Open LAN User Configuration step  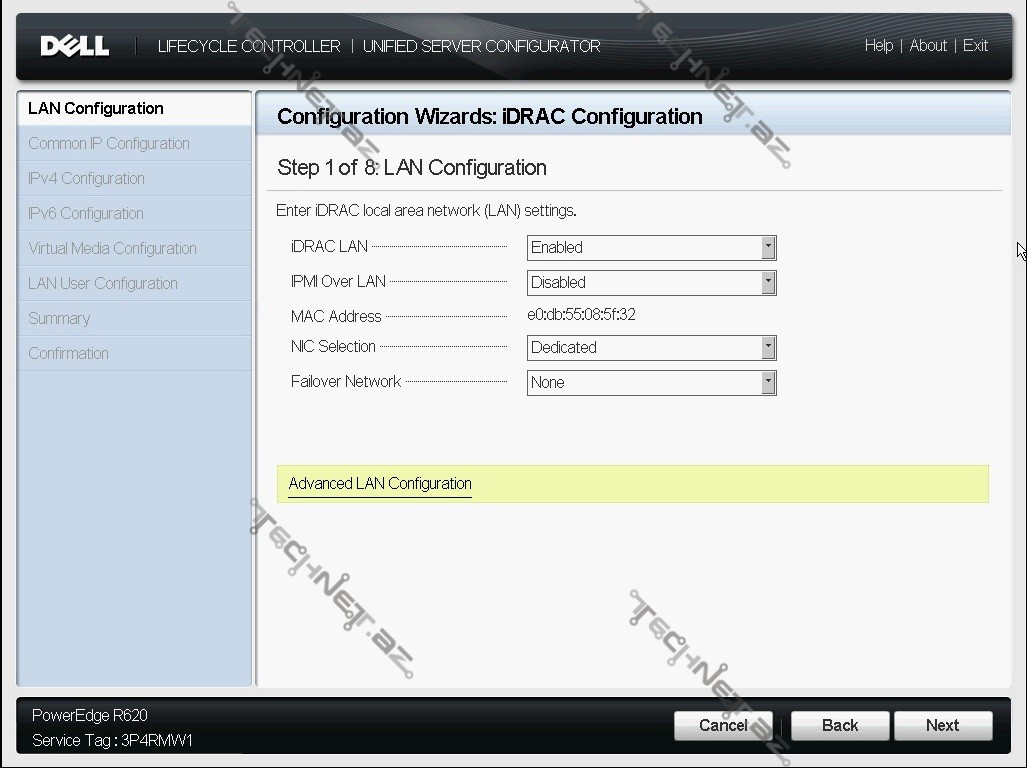click(103, 284)
